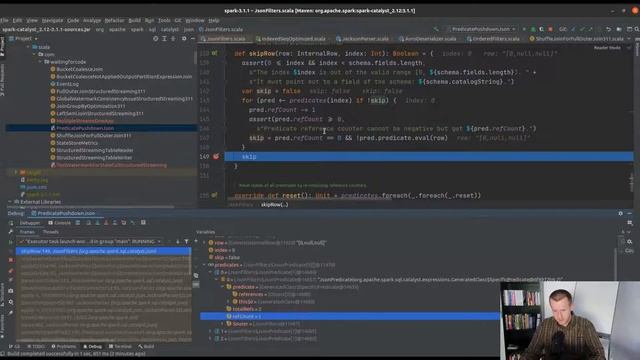
Task: Click the red stop icon in top toolbar
Action: [550, 29]
